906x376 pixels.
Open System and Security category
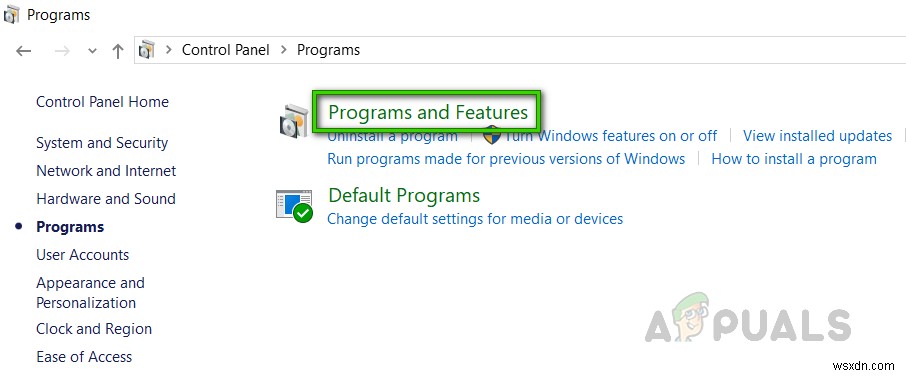(102, 143)
